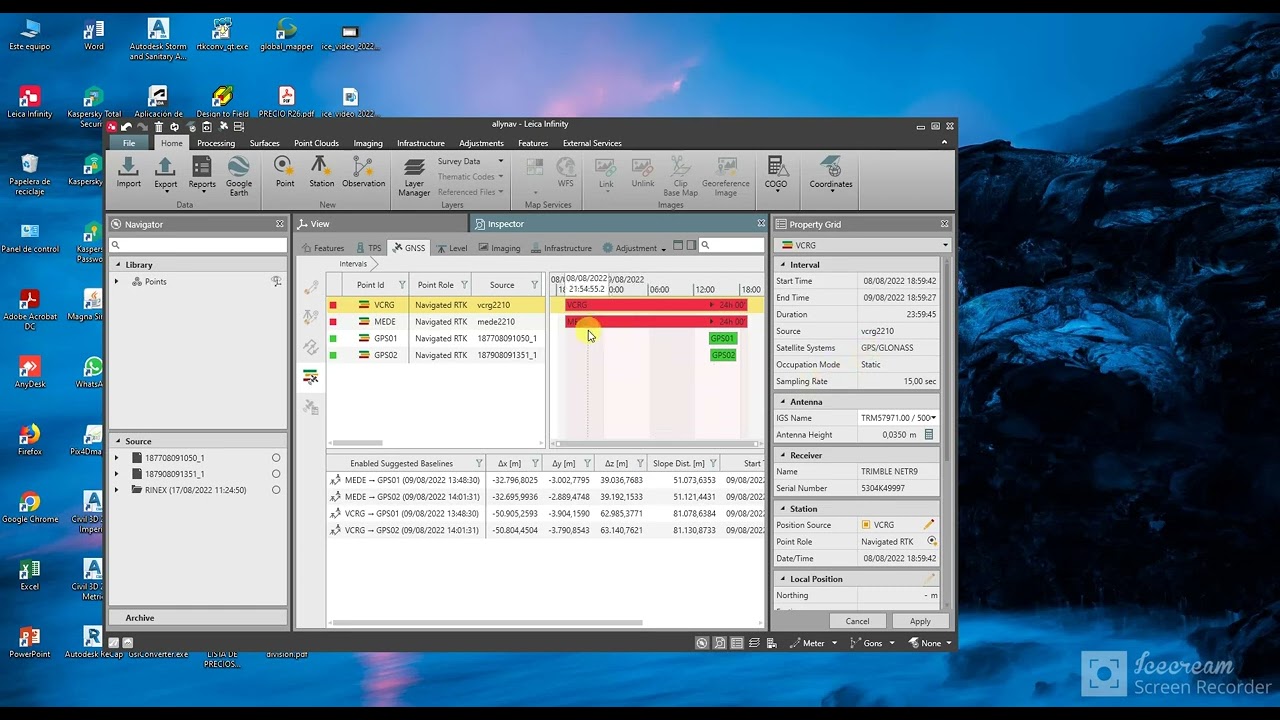Open the Point Clouds ribbon tab
The image size is (1280, 720).
316,143
